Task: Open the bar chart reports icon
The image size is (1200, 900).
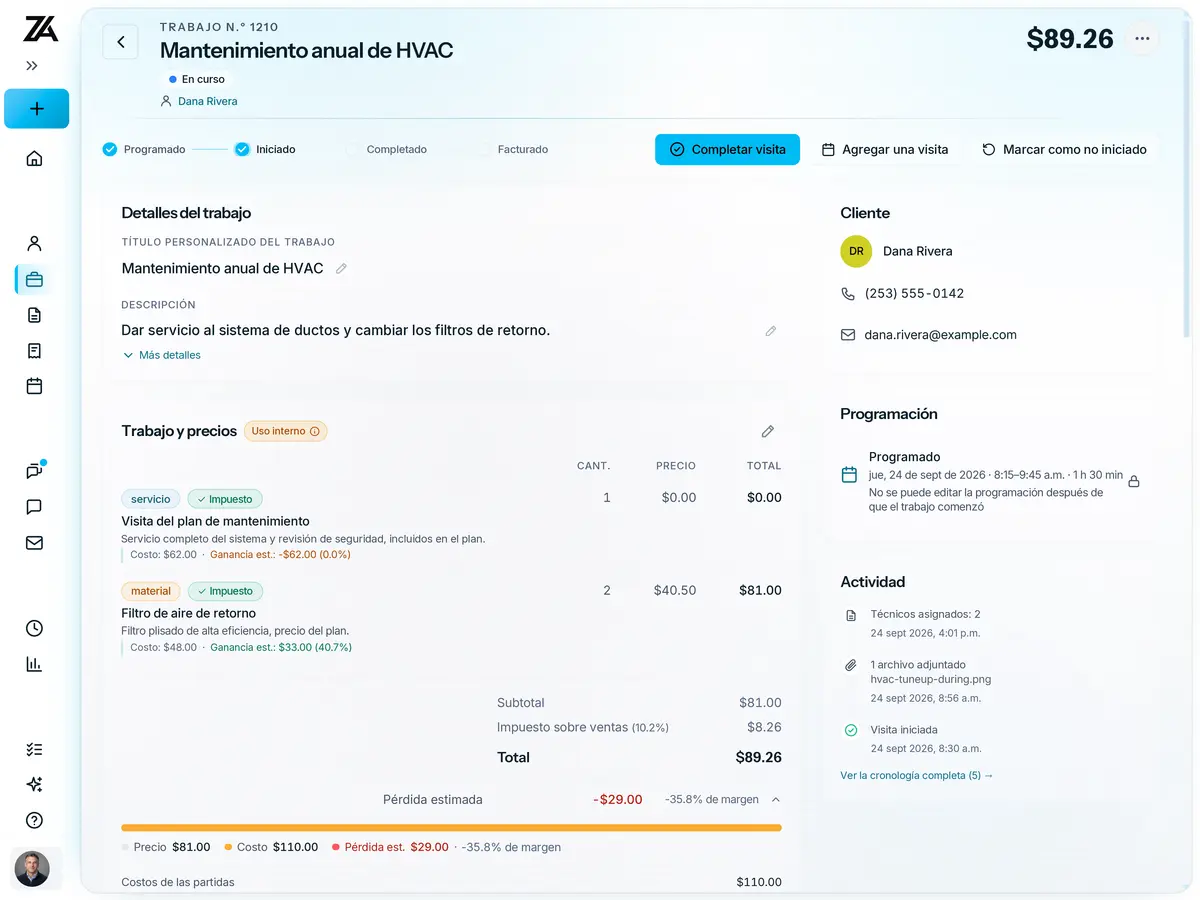Action: pyautogui.click(x=35, y=664)
